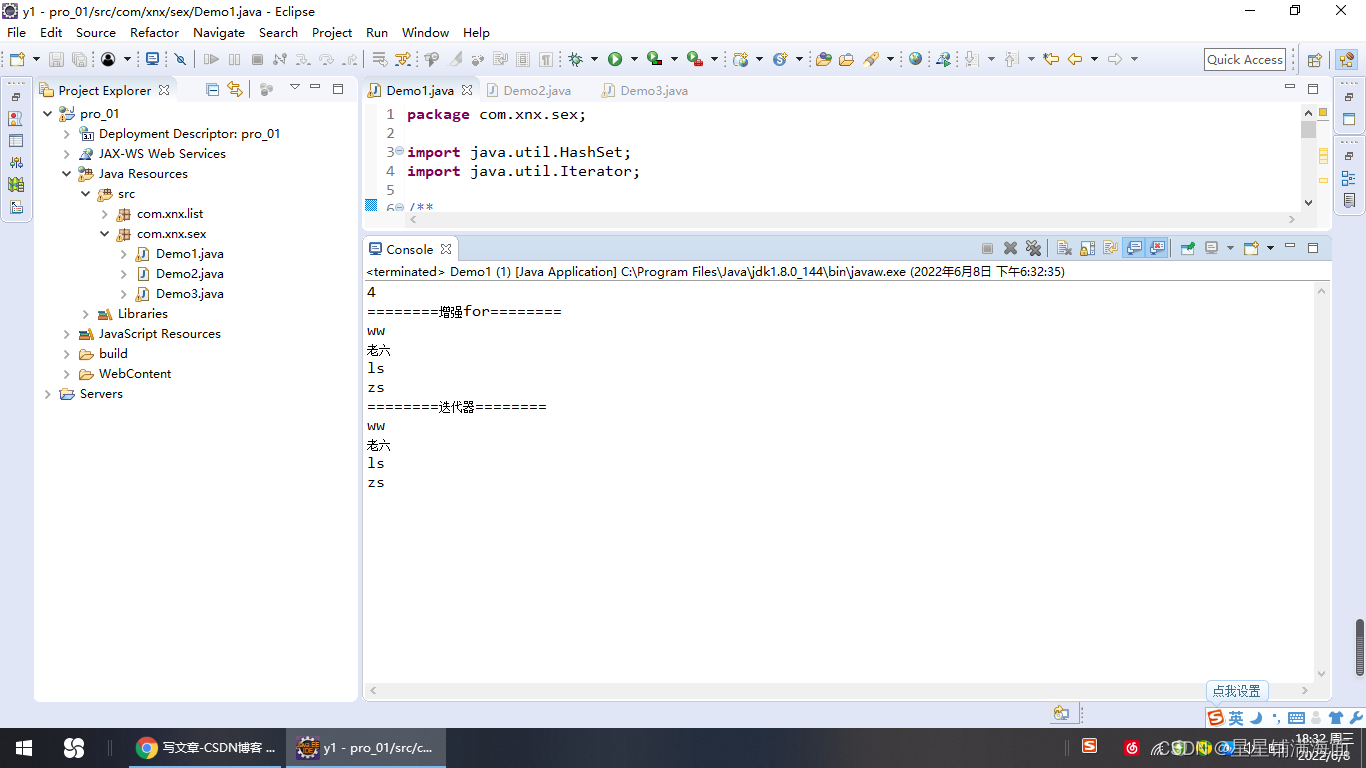Click the Clear Console icon
This screenshot has width=1366, height=768.
pyautogui.click(x=1065, y=248)
